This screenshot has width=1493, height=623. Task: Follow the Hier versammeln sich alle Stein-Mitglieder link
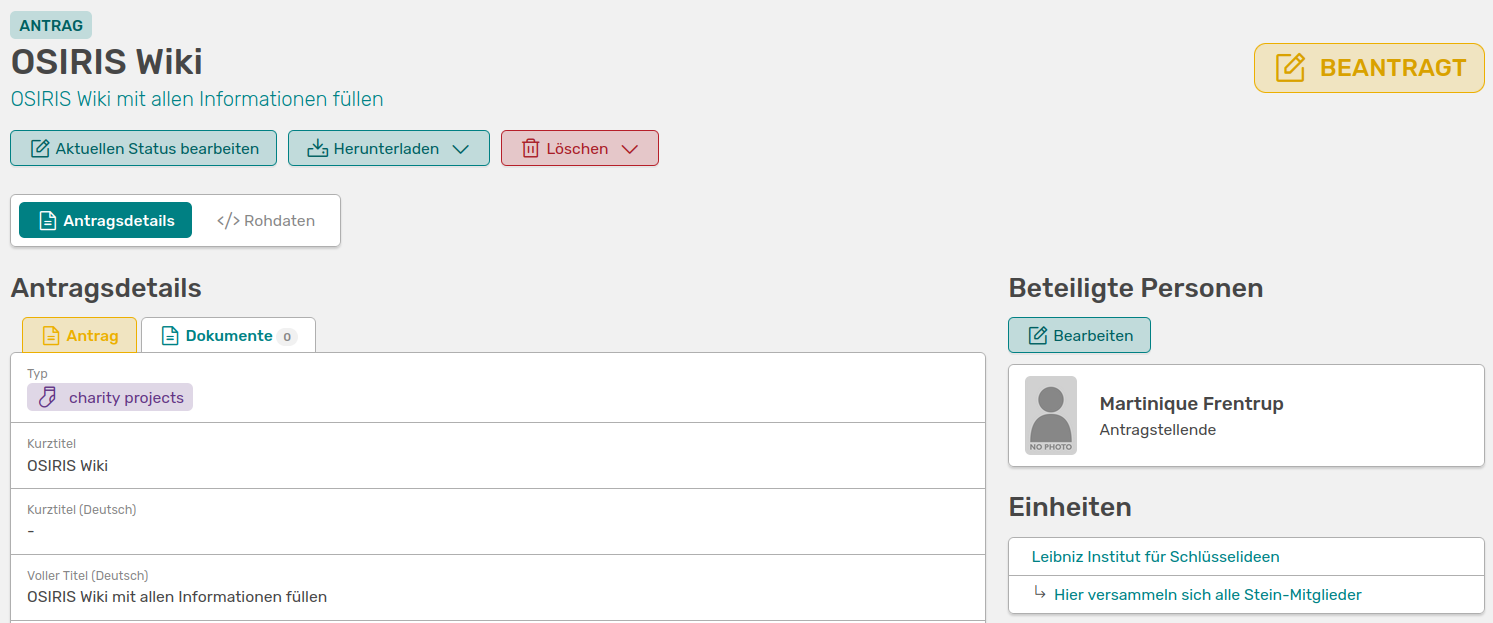[x=1207, y=595]
